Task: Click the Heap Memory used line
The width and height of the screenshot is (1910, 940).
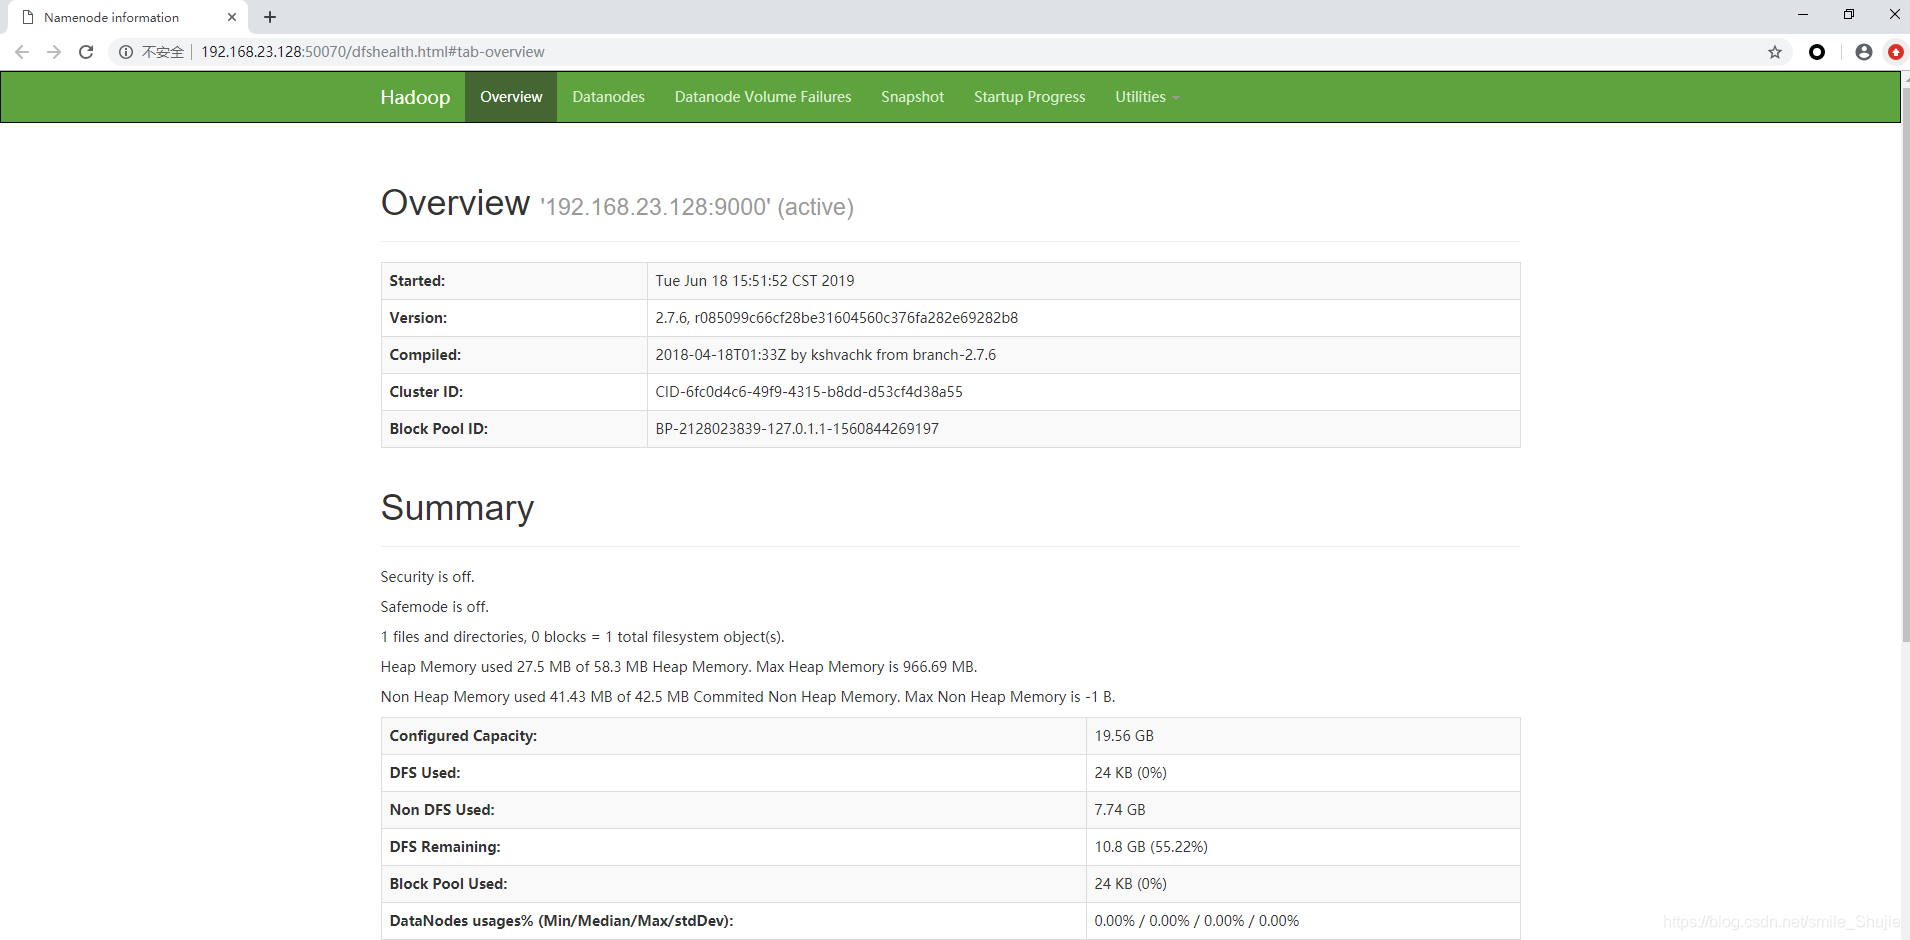Action: point(678,667)
